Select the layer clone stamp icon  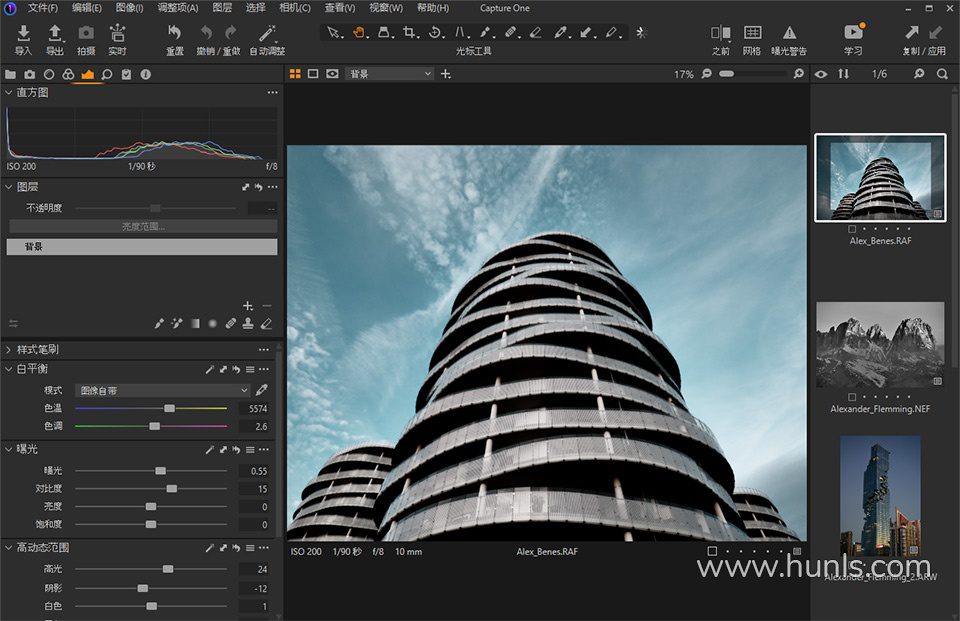pos(248,323)
